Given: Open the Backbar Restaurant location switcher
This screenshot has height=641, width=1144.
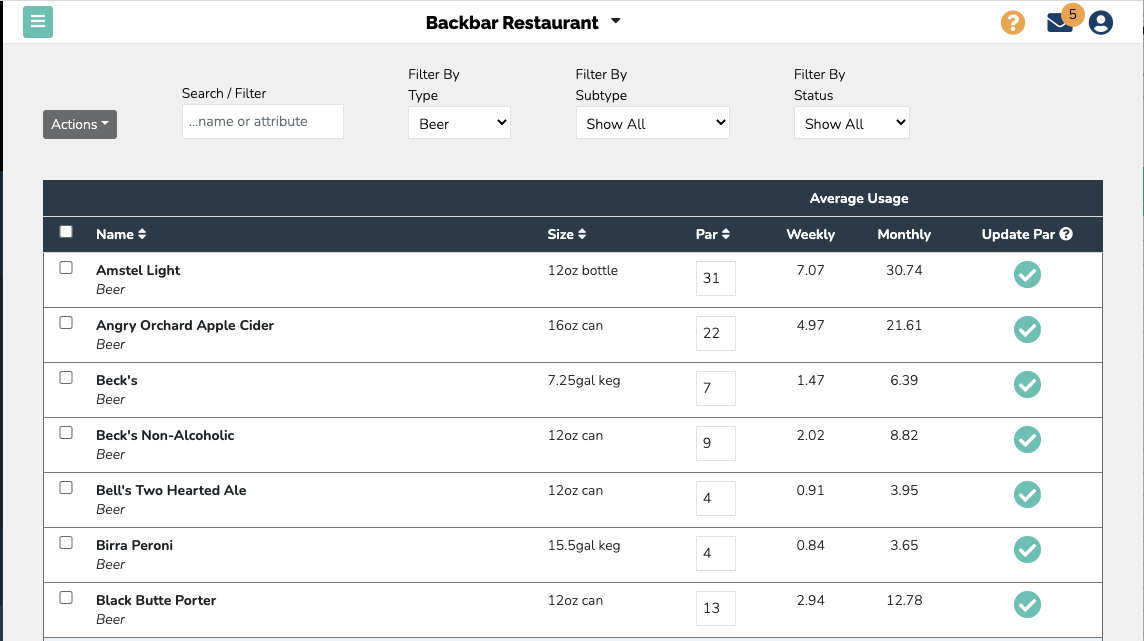Looking at the screenshot, I should (523, 21).
